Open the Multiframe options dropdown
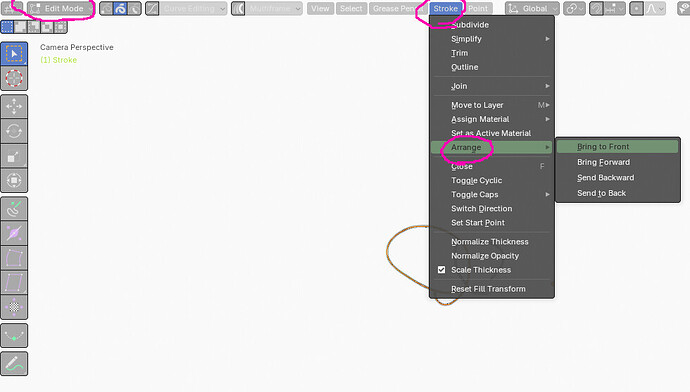Image resolution: width=690 pixels, height=392 pixels. tap(274, 8)
